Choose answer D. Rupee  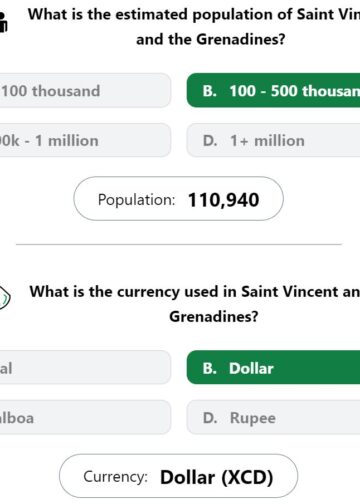point(273,417)
